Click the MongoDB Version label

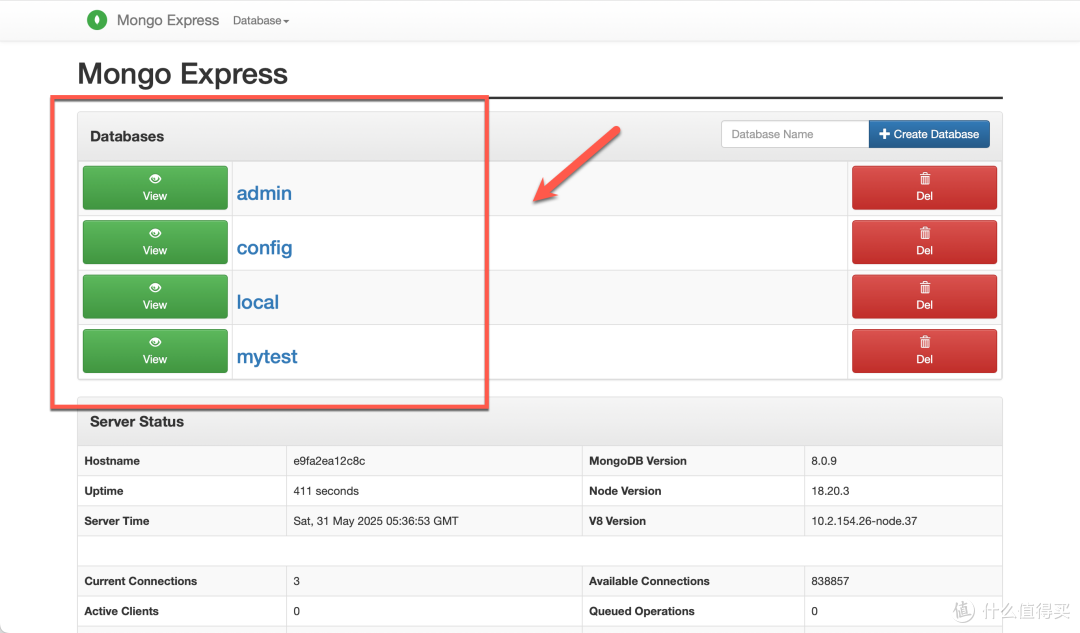pos(637,461)
